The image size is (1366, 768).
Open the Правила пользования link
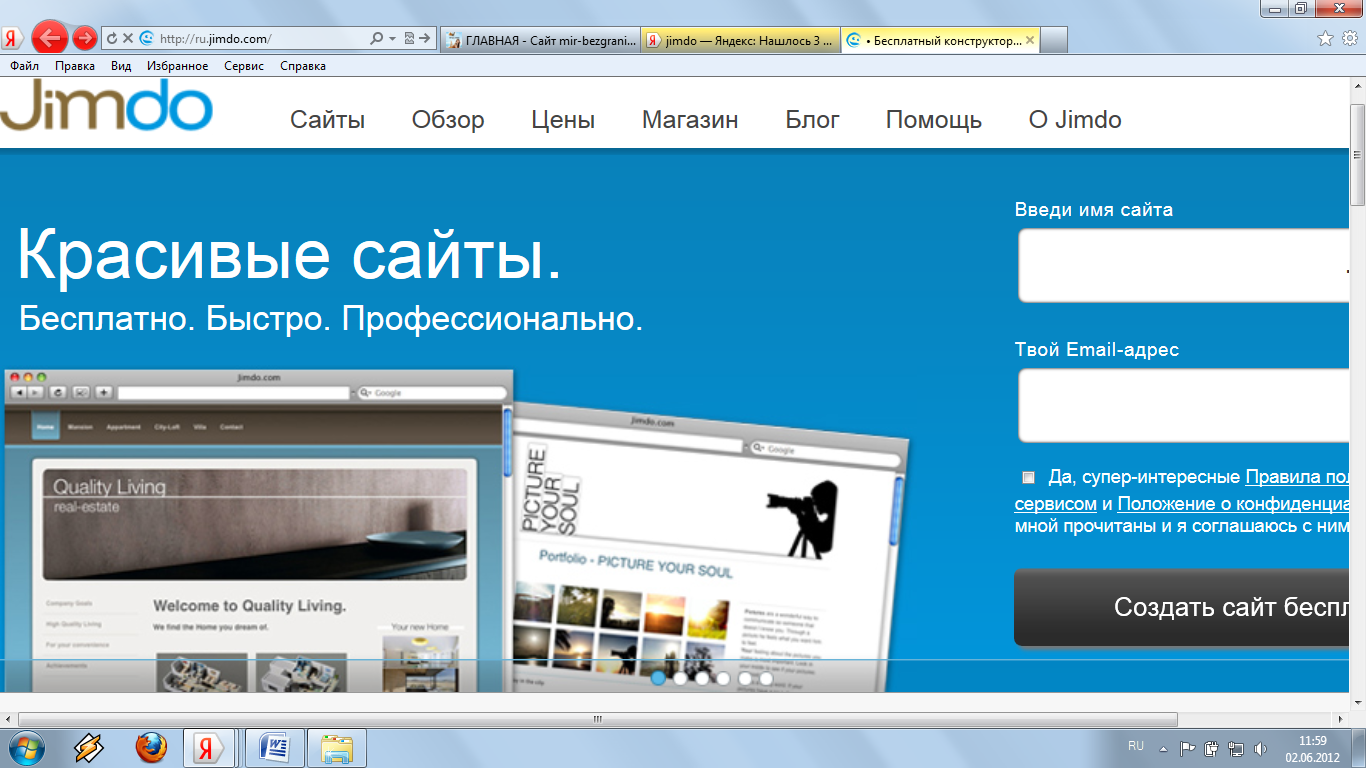1297,477
